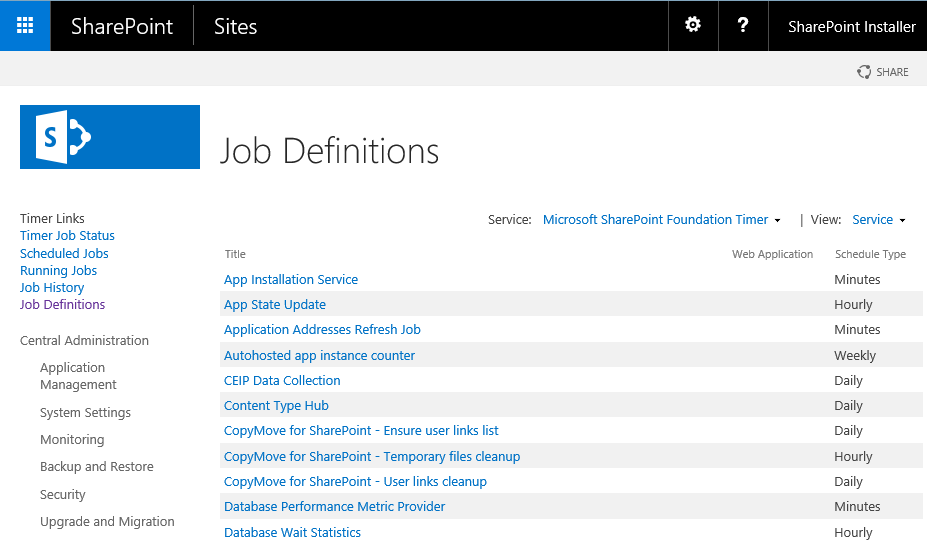The image size is (927, 542).
Task: Open CopyMove Temporary files cleanup job
Action: [x=372, y=457]
